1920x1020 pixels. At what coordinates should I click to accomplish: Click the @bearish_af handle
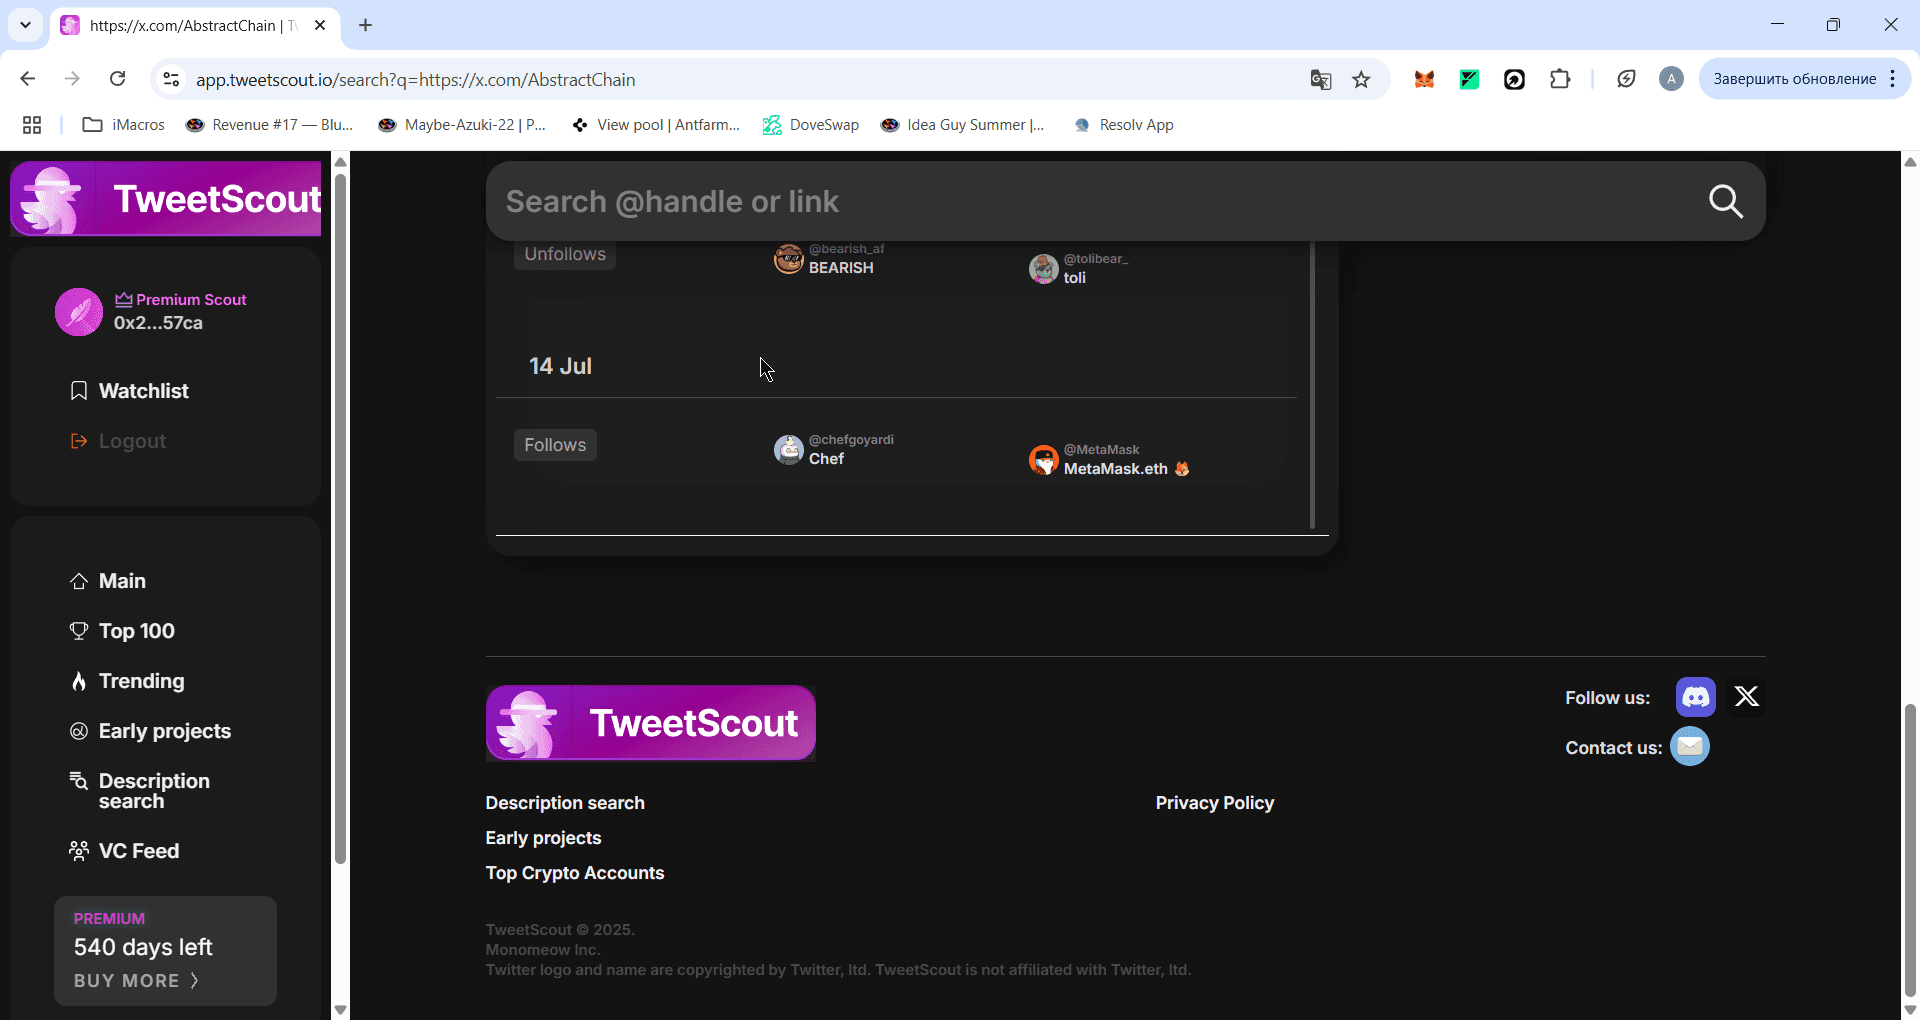(x=846, y=249)
